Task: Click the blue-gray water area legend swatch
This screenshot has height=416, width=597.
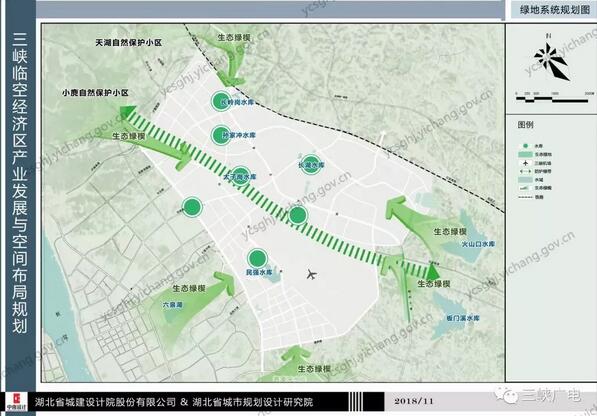Action: coord(525,179)
